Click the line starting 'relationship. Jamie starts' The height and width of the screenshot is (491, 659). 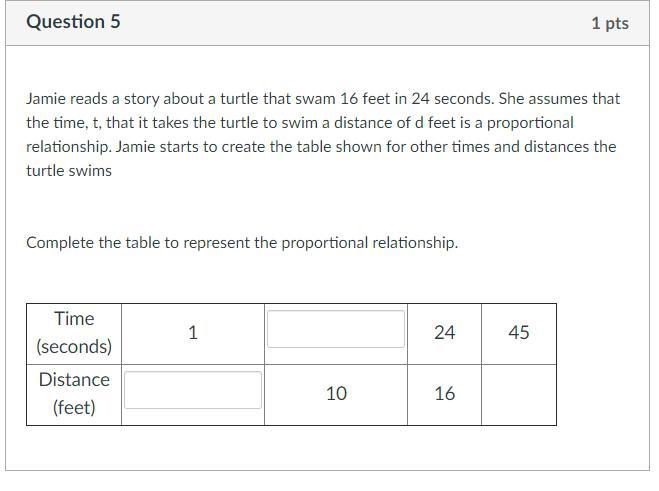(321, 147)
